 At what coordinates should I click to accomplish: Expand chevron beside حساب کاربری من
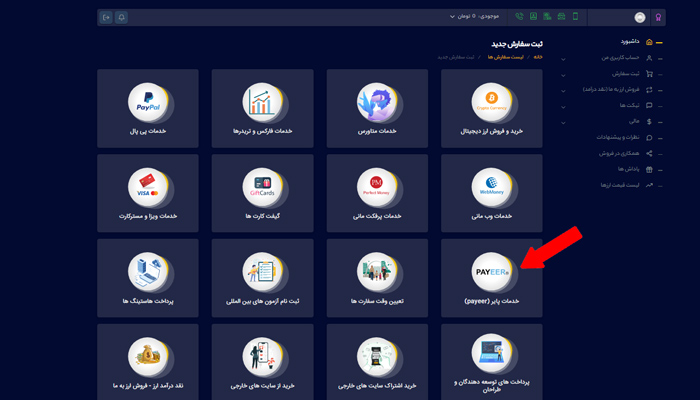click(x=563, y=59)
